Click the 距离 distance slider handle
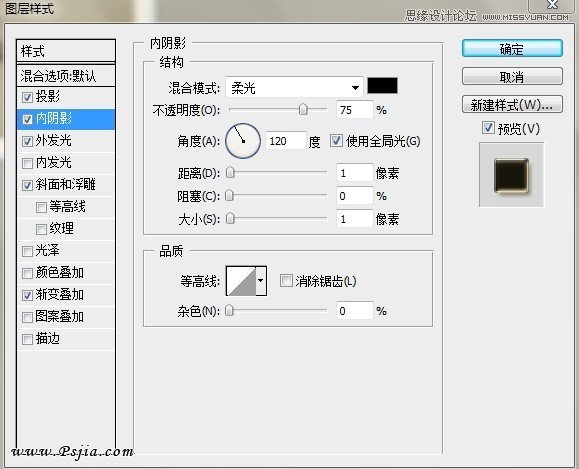Viewport: 579px width, 469px height. click(x=230, y=172)
